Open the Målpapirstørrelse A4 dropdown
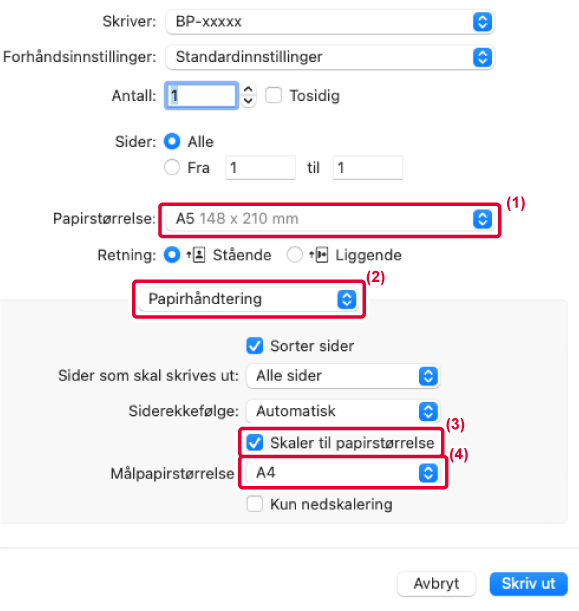Image resolution: width=579 pixels, height=611 pixels. click(343, 473)
